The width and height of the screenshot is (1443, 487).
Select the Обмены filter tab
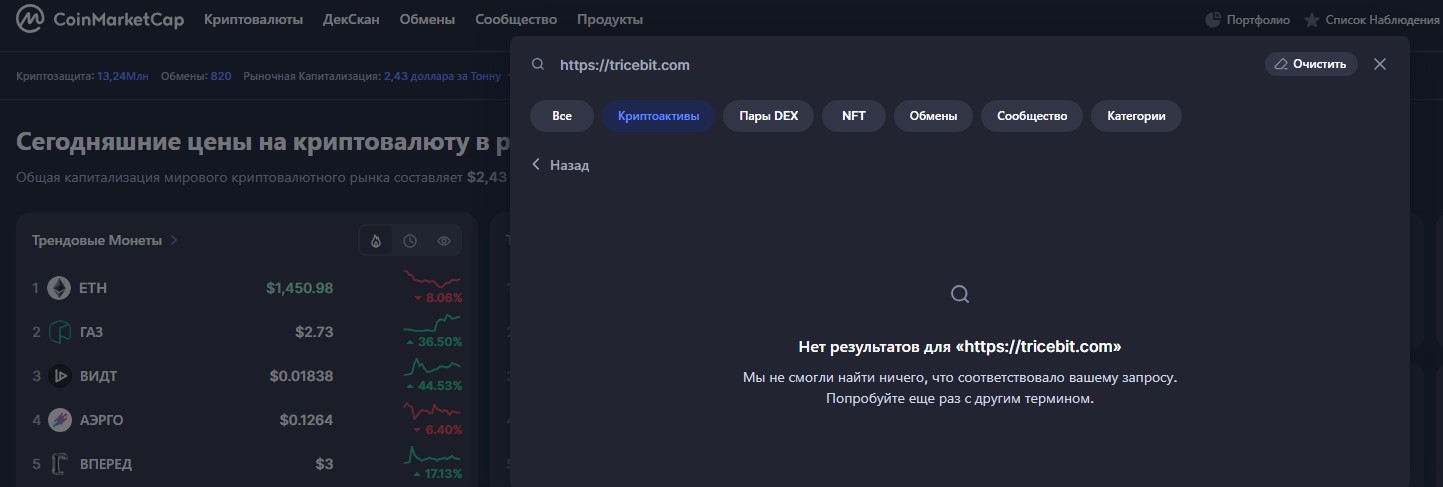tap(933, 116)
